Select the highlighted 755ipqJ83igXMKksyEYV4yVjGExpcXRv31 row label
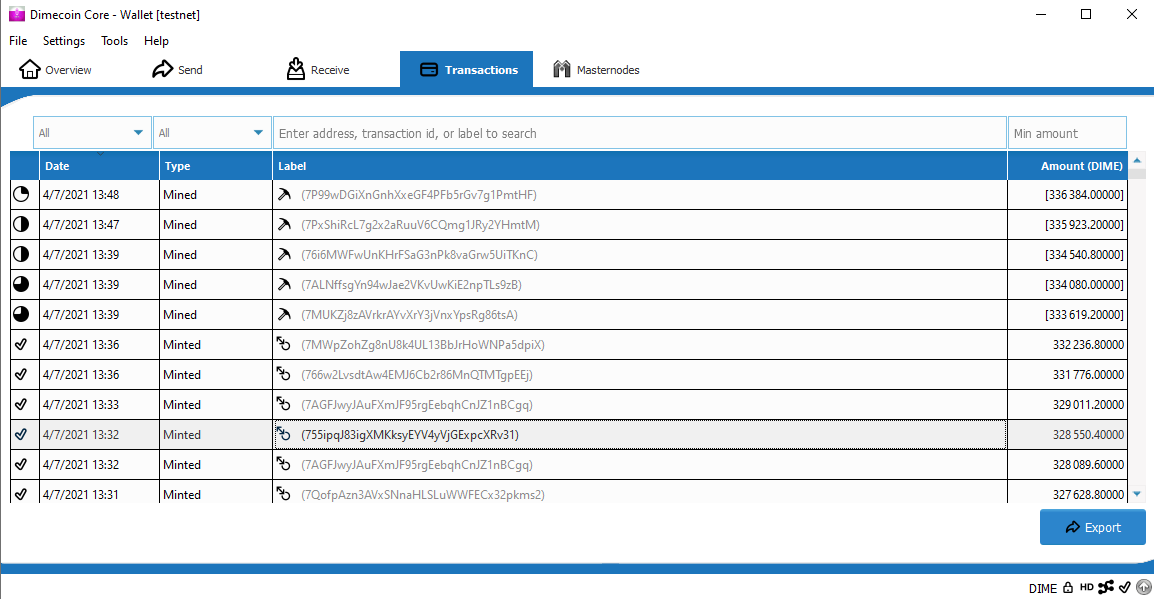The width and height of the screenshot is (1154, 599). pyautogui.click(x=410, y=435)
